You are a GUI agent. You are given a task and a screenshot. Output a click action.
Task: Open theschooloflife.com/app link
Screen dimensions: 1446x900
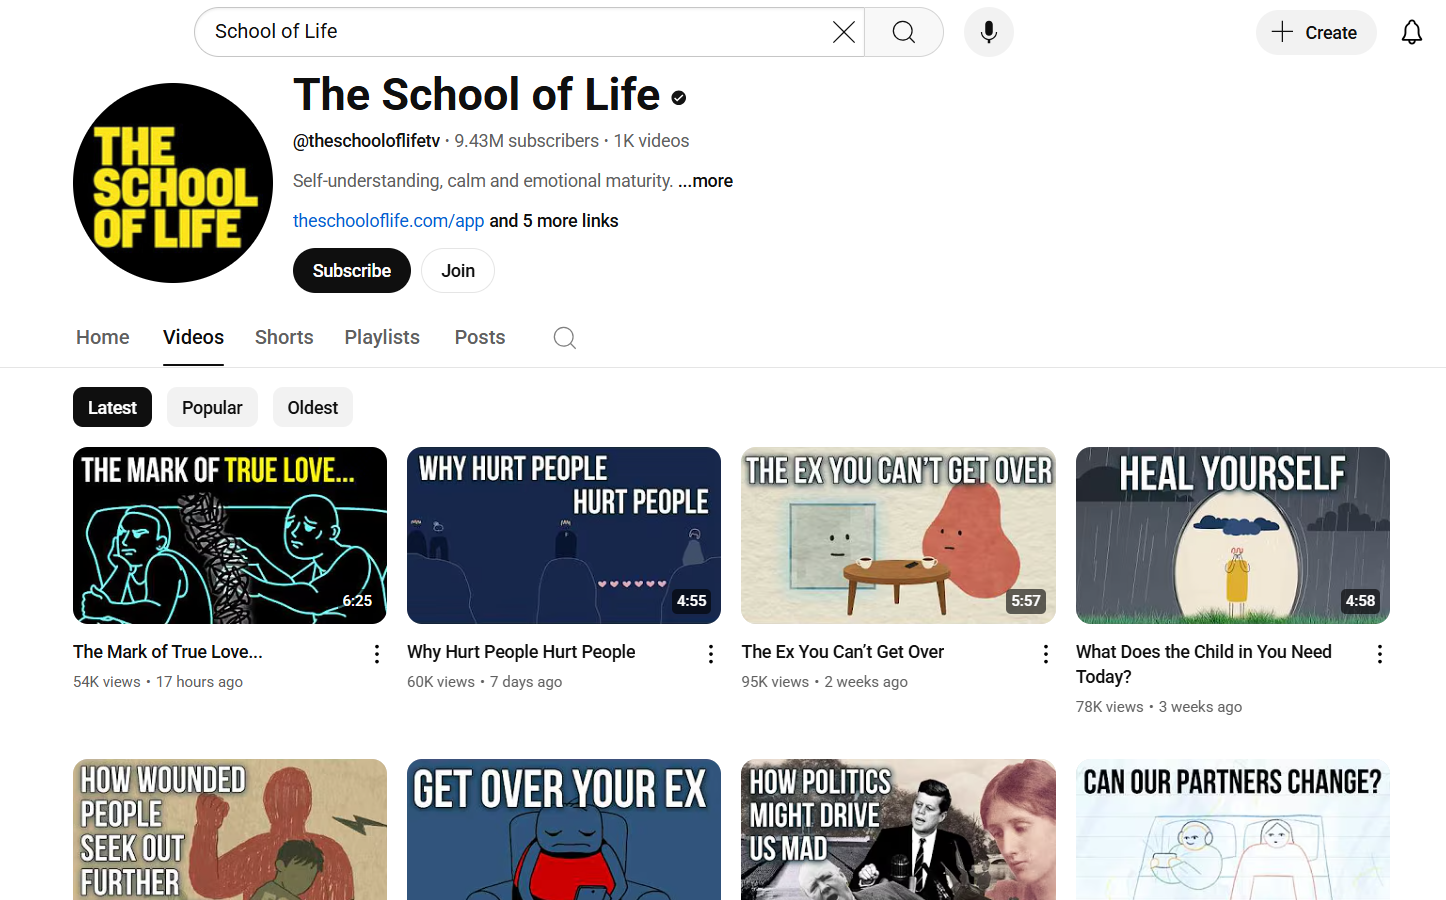coord(388,220)
